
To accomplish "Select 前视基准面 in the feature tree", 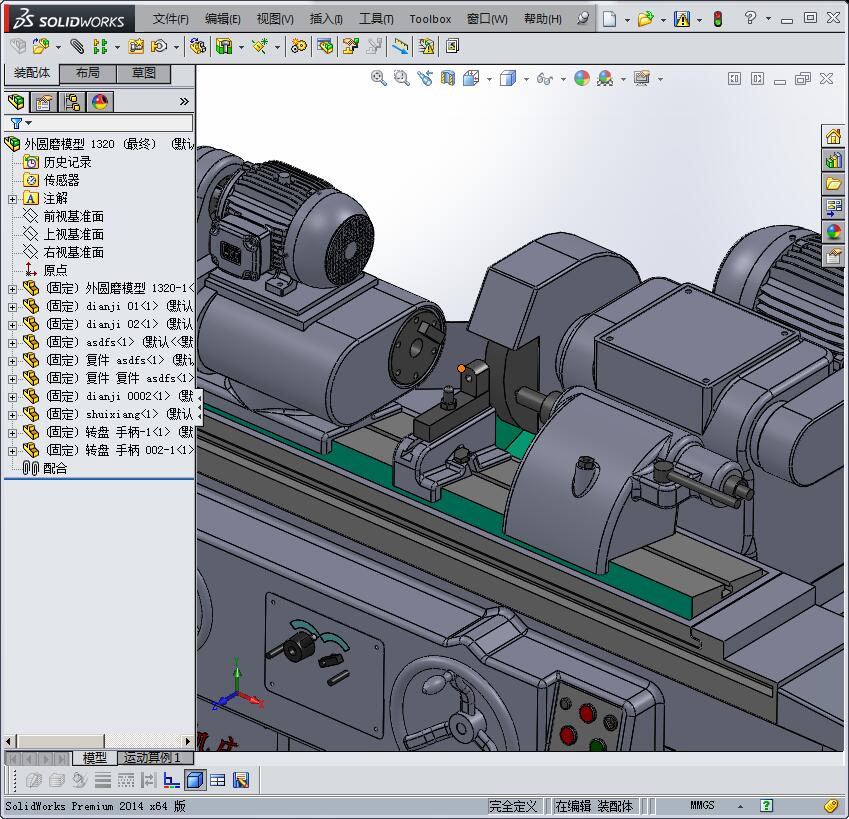I will pyautogui.click(x=73, y=216).
